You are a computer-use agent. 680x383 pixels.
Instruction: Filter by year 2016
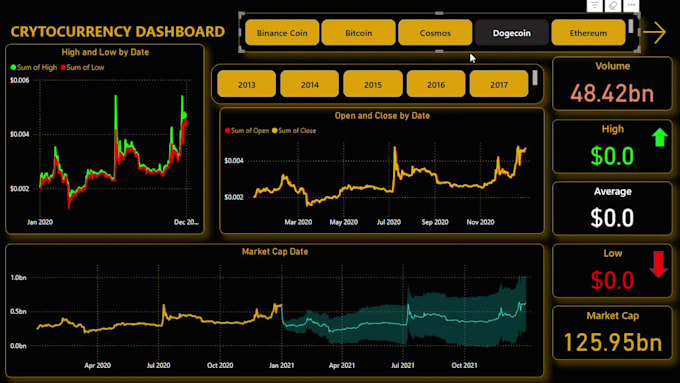pos(436,85)
